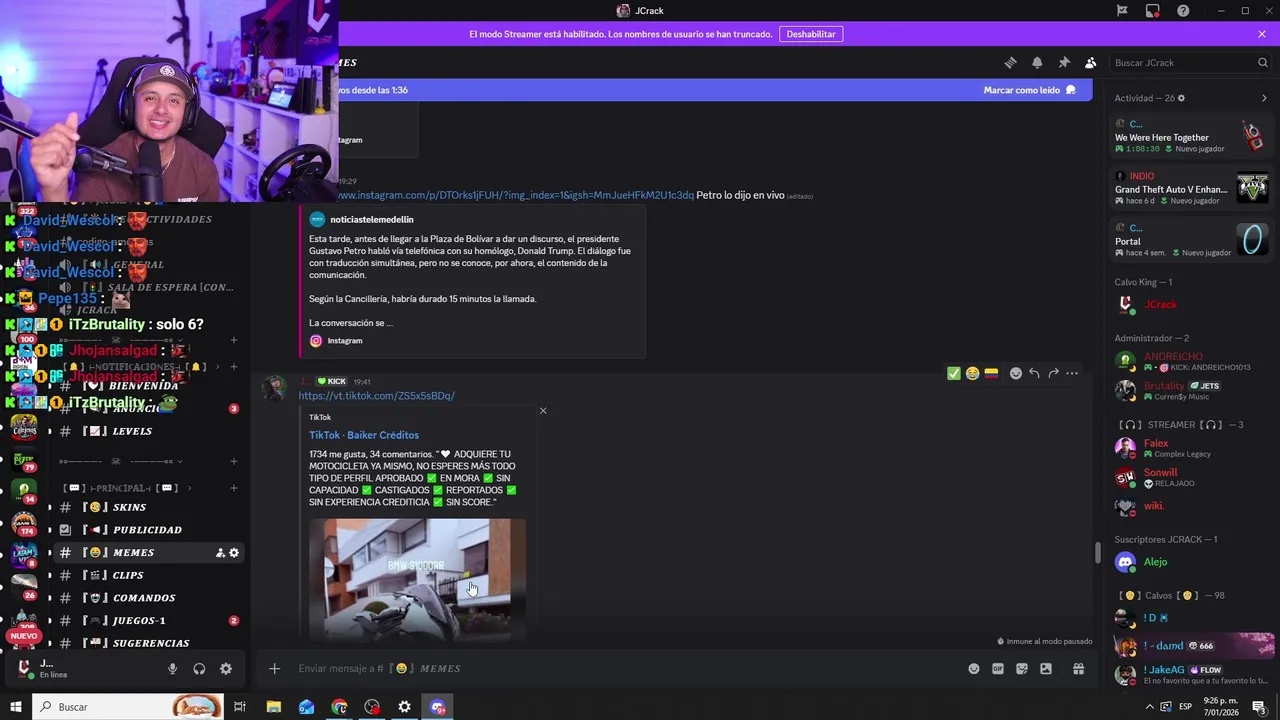Toggle the Colombia flag reaction

point(991,373)
